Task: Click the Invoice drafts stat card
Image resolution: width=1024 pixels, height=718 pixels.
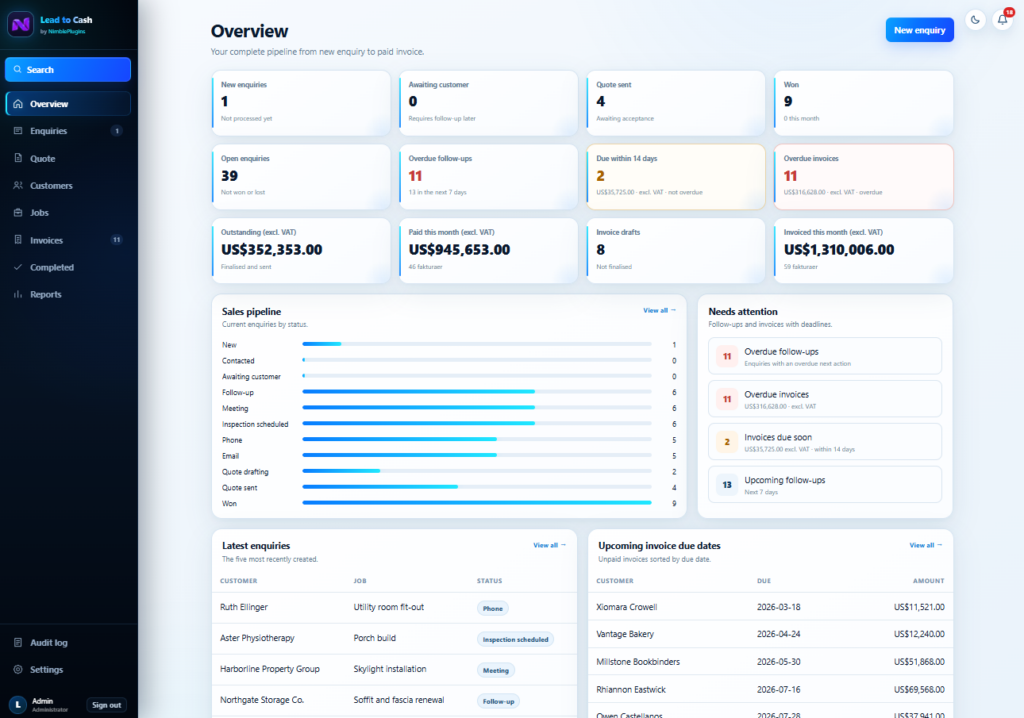Action: tap(676, 251)
